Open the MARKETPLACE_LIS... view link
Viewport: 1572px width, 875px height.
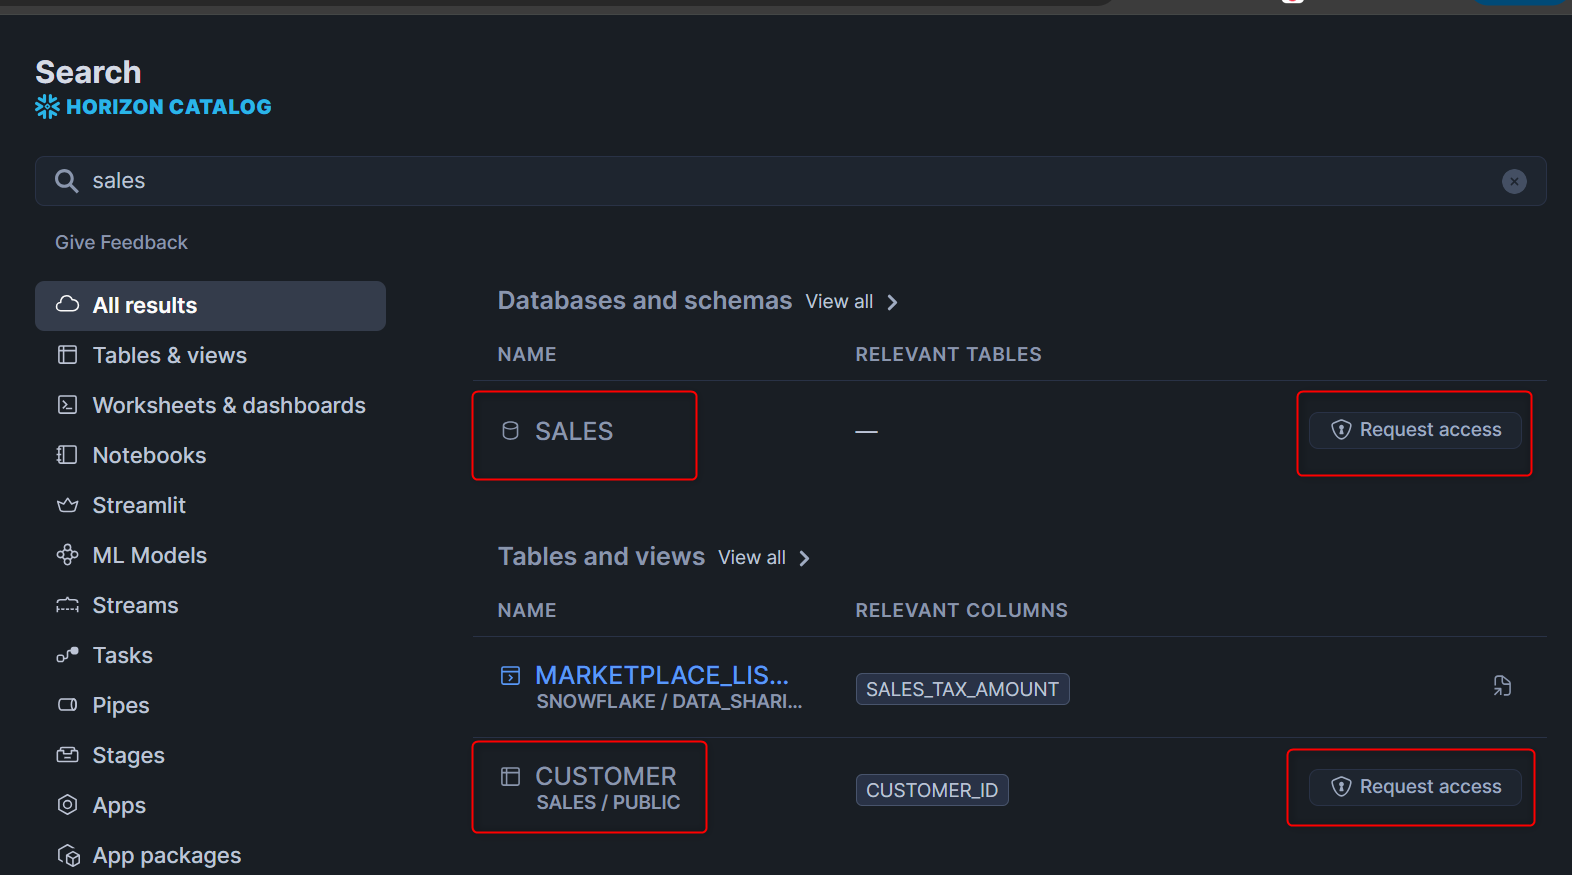(661, 676)
